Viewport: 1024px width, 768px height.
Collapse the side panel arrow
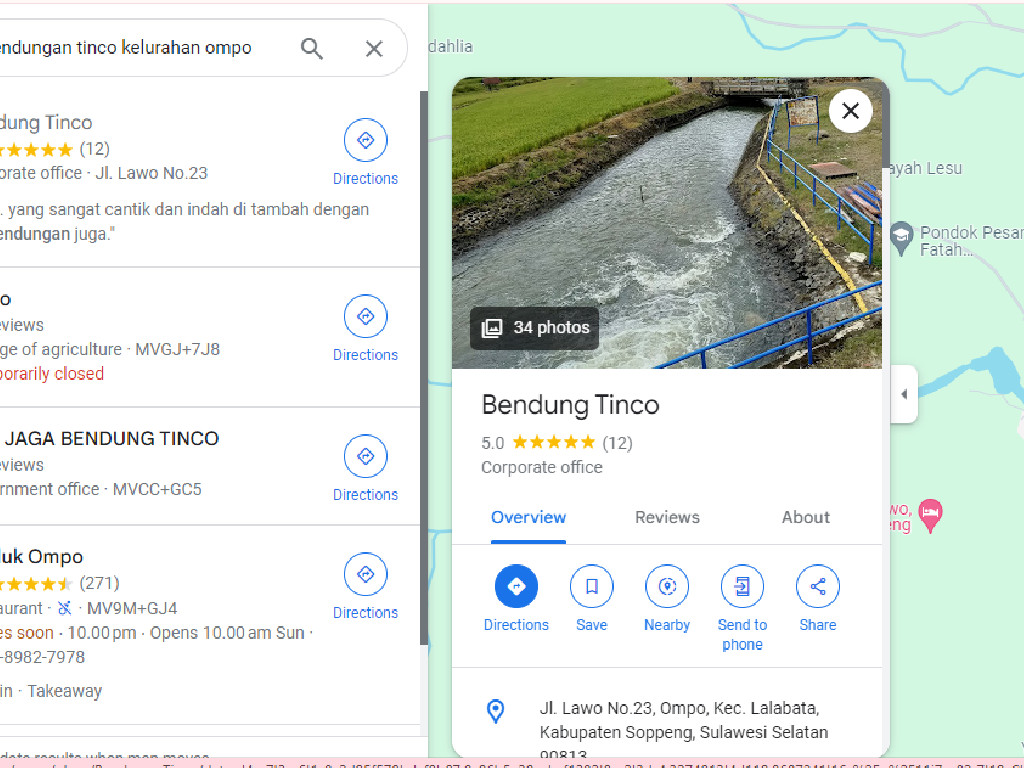[x=904, y=394]
